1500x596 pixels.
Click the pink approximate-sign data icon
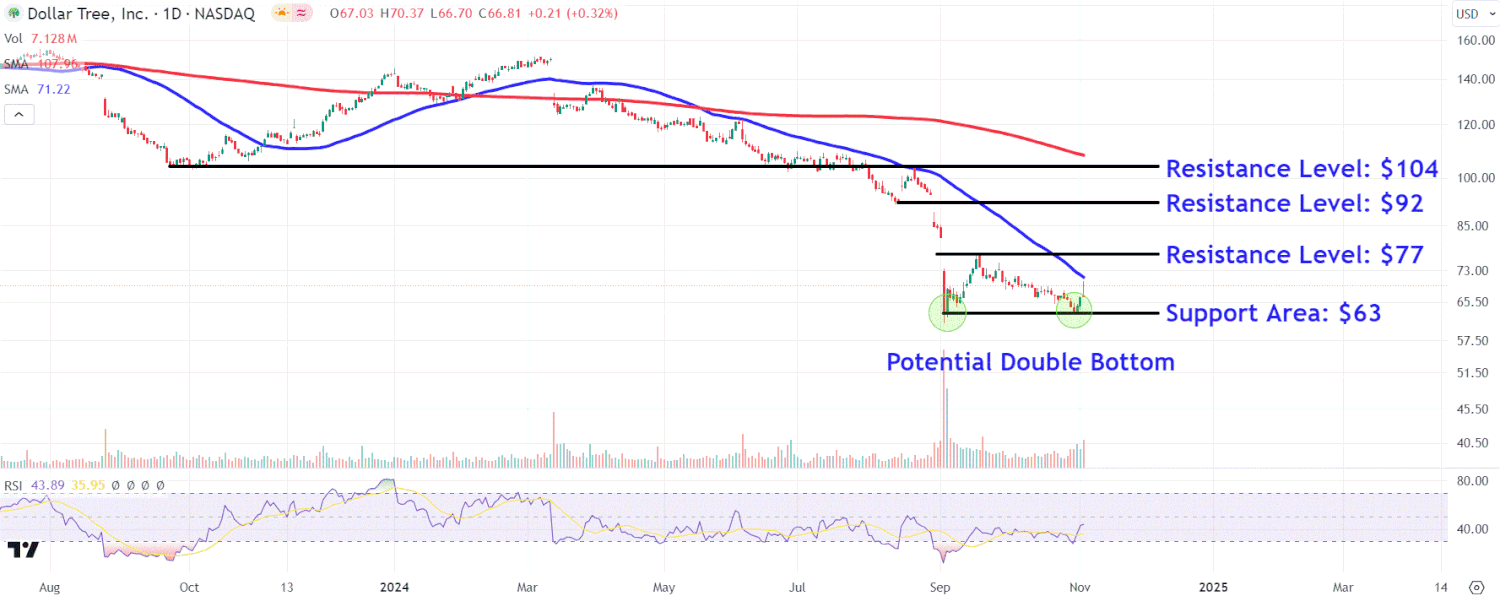coord(299,14)
